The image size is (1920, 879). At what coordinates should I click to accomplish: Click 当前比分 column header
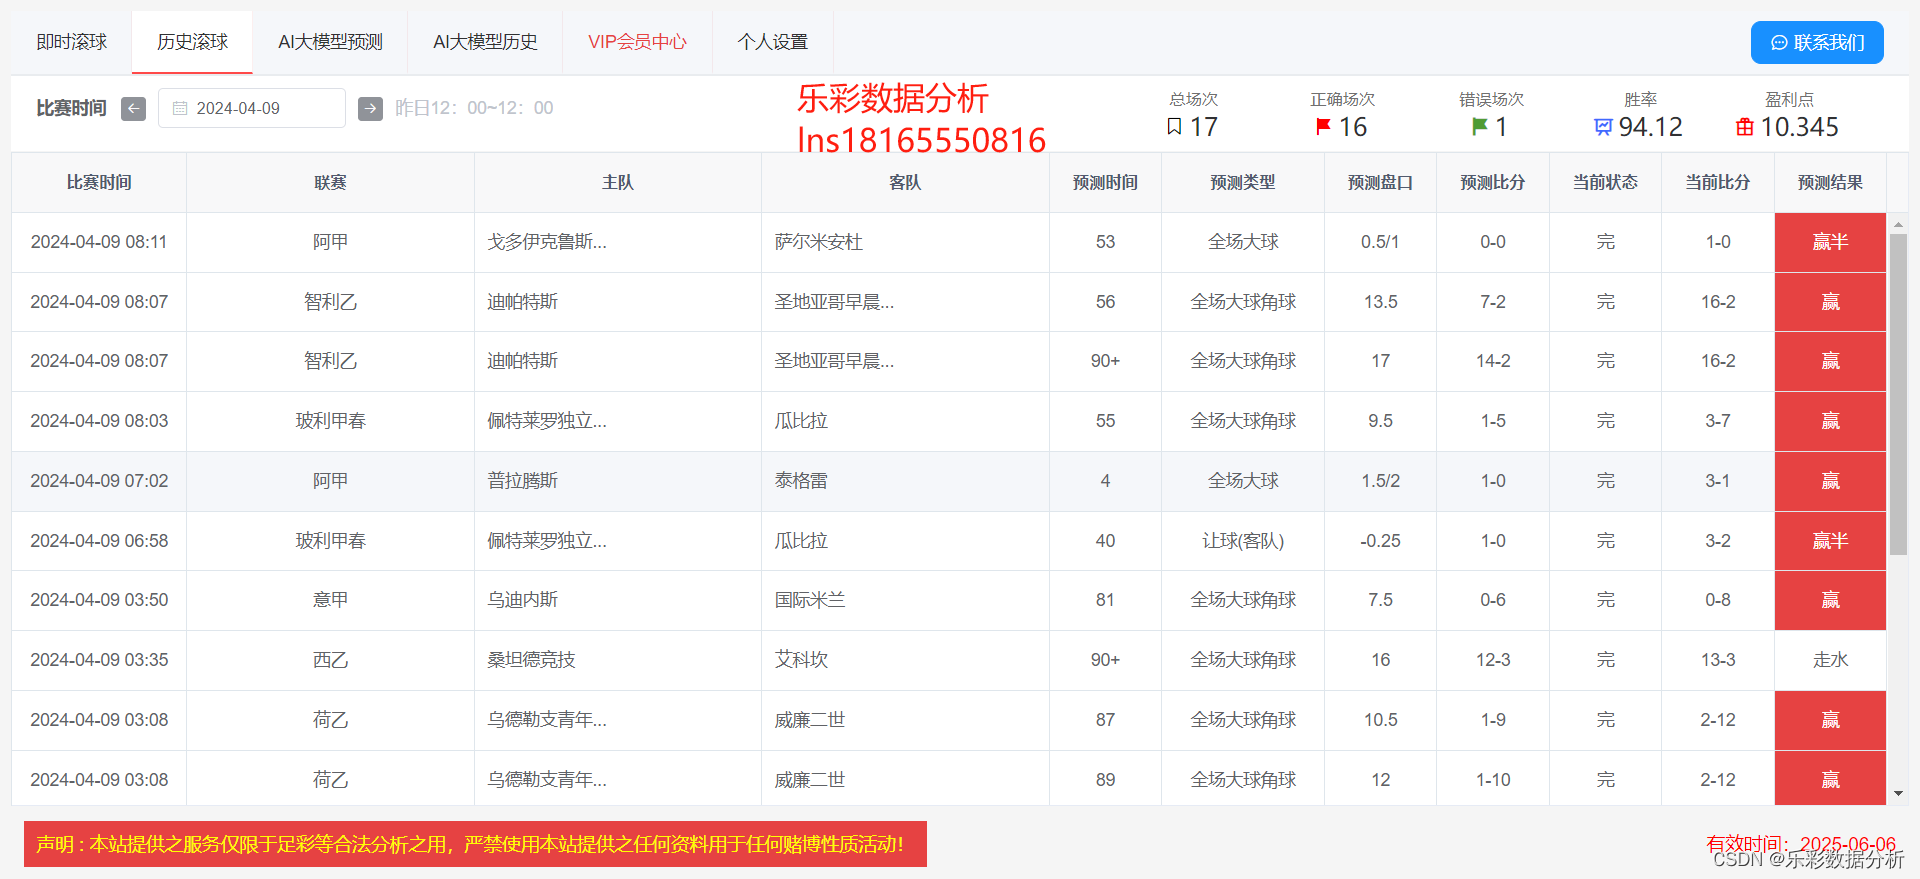tap(1718, 182)
